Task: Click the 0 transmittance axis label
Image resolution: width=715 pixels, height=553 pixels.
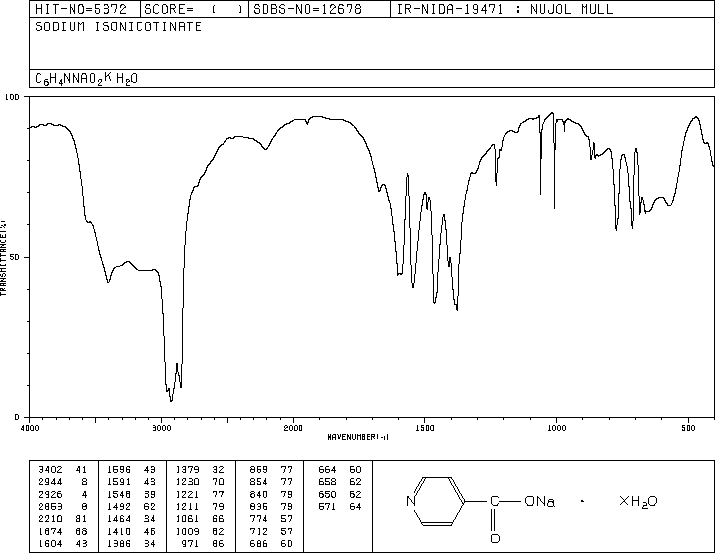Action: pos(17,417)
